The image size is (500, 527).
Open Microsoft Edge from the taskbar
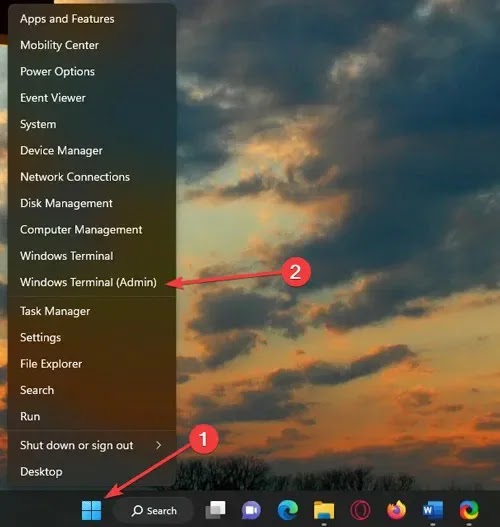pyautogui.click(x=288, y=510)
